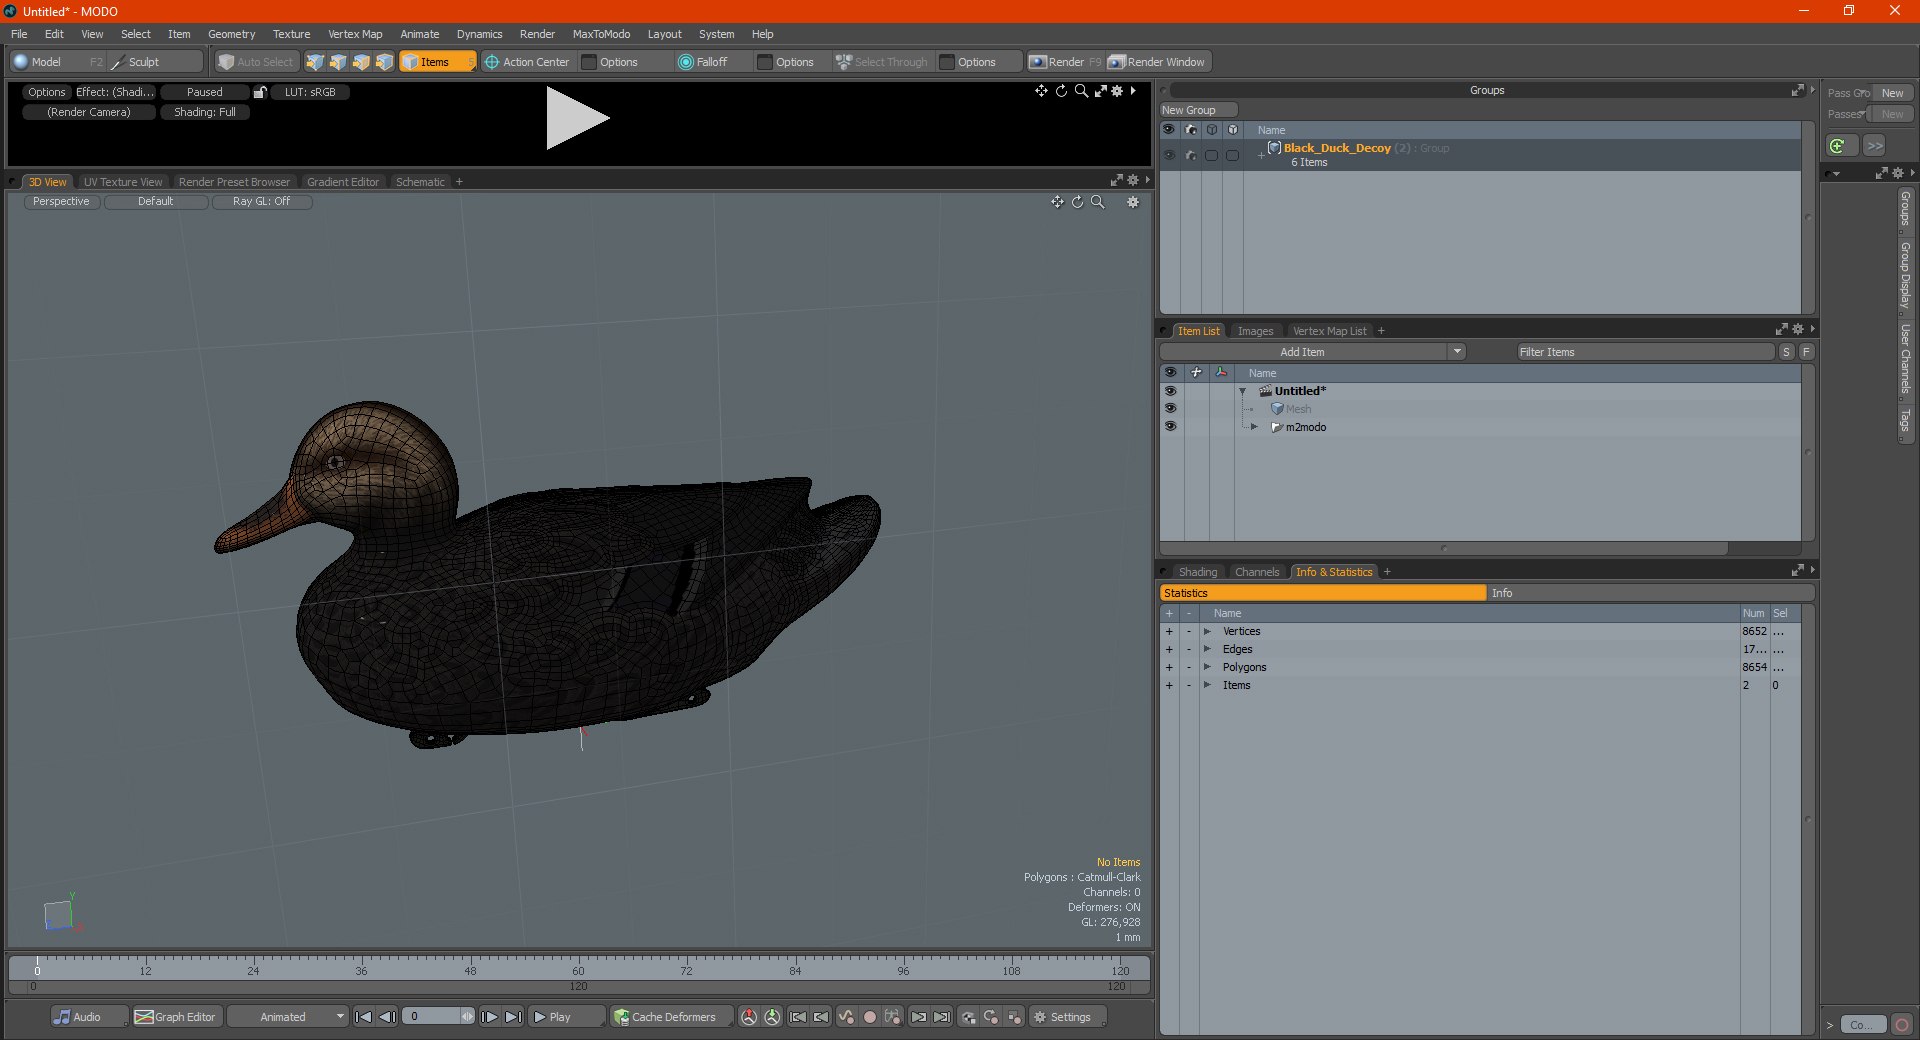The image size is (1920, 1040).
Task: Click the New Group button
Action: [x=1197, y=110]
